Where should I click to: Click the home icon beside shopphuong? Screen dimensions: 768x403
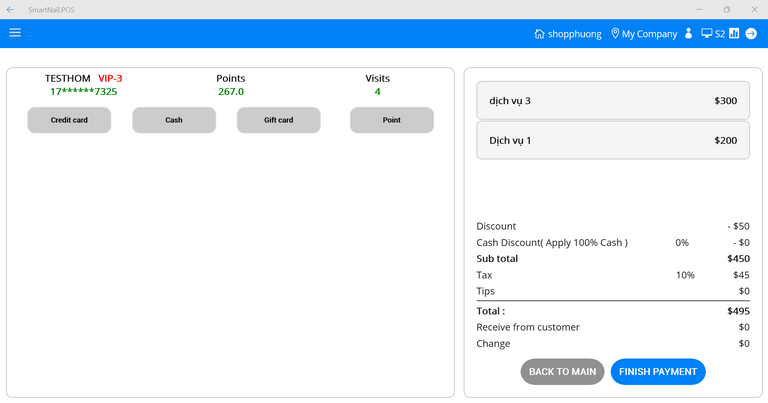[x=540, y=33]
